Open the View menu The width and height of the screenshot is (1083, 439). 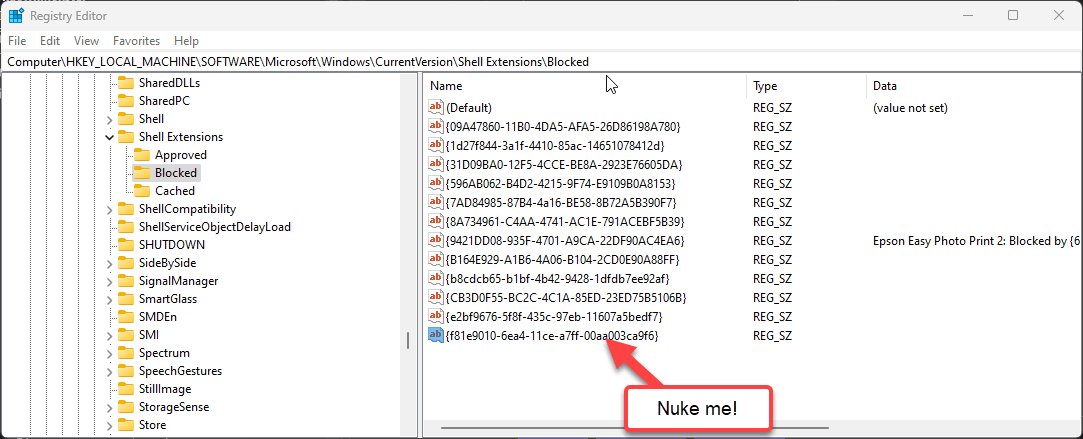click(86, 41)
